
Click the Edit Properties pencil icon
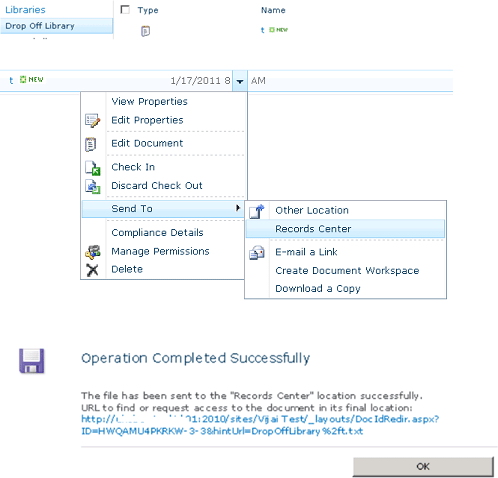[92, 120]
